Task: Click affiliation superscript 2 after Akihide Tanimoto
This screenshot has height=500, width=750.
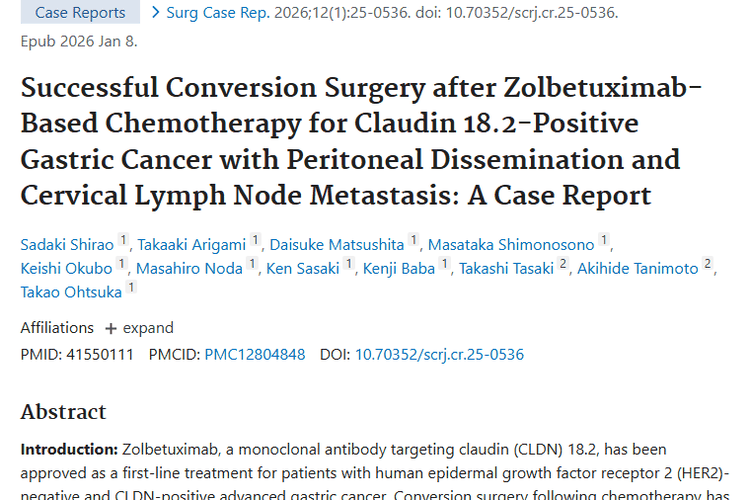Action: click(x=708, y=264)
